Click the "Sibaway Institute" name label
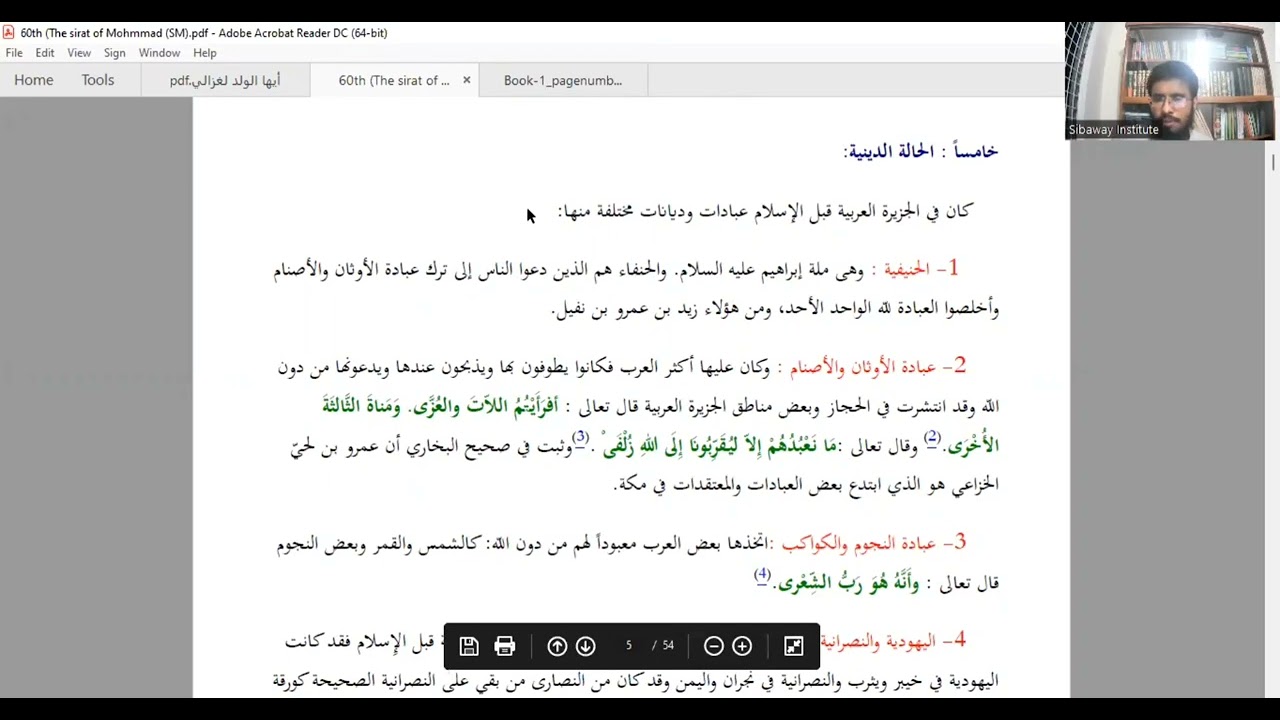Image resolution: width=1280 pixels, height=720 pixels. point(1113,130)
